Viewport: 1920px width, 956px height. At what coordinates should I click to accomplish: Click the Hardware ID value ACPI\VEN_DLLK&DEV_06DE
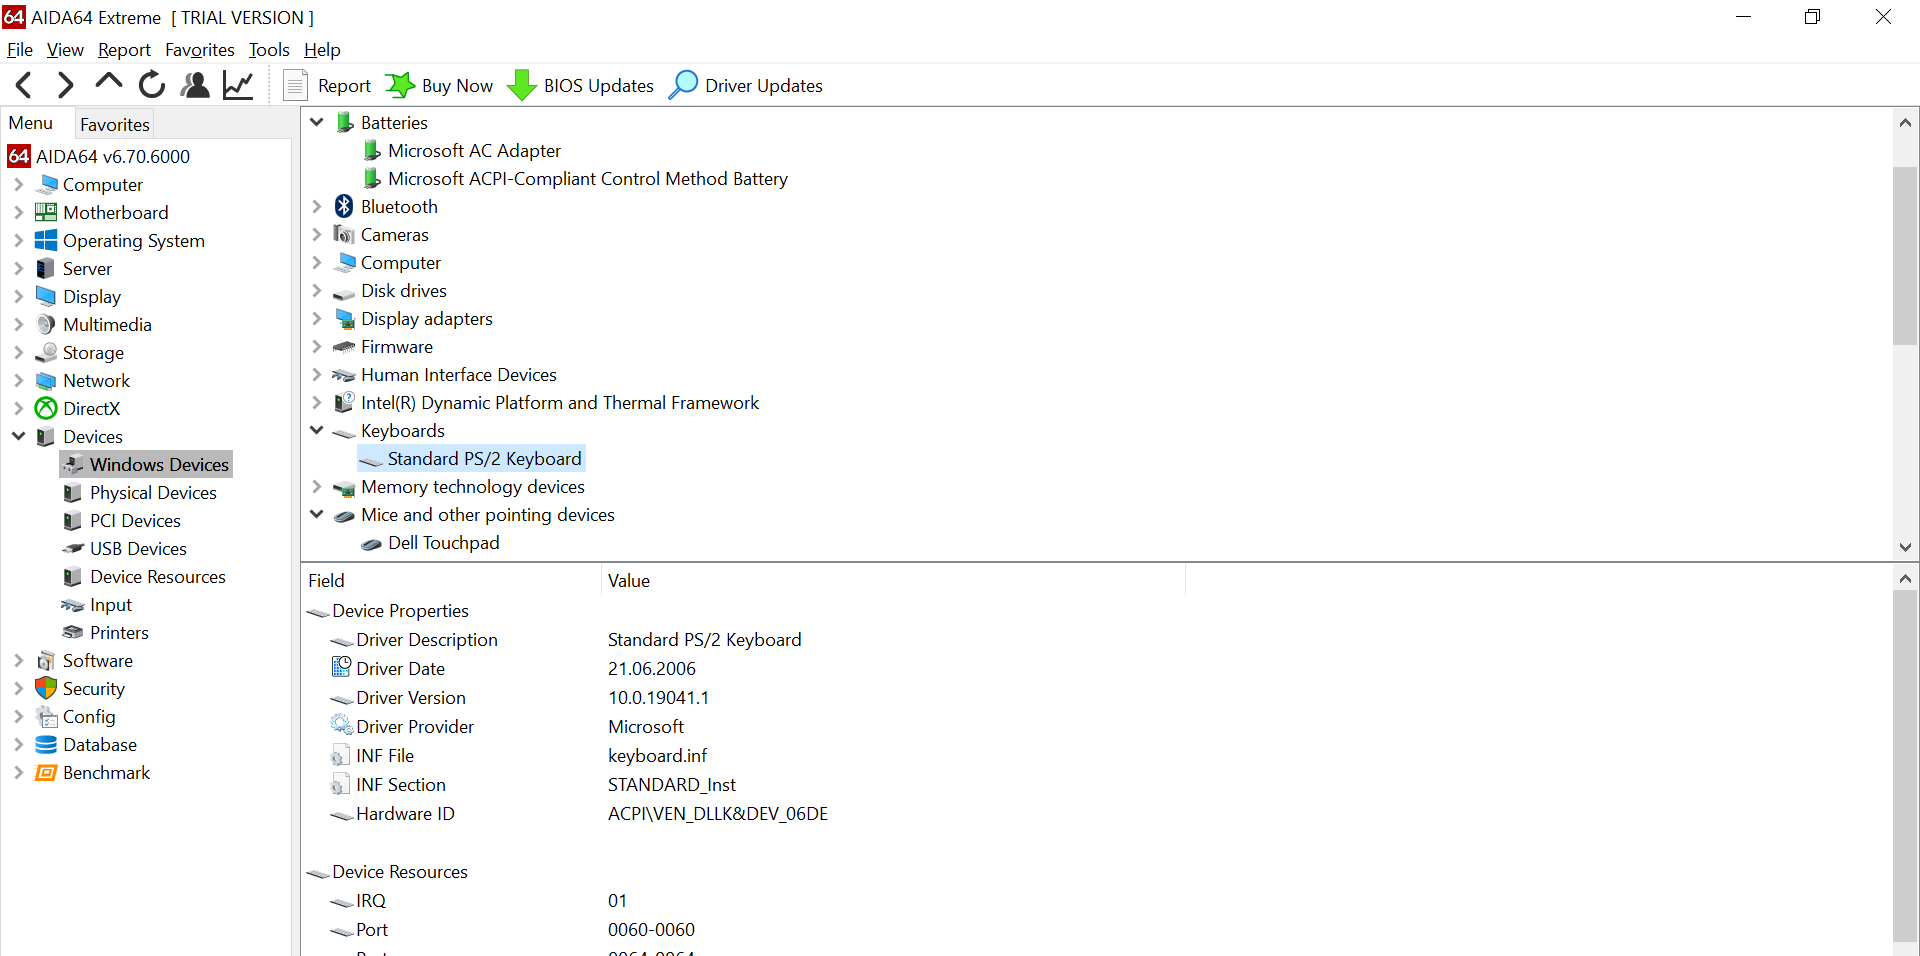tap(718, 813)
